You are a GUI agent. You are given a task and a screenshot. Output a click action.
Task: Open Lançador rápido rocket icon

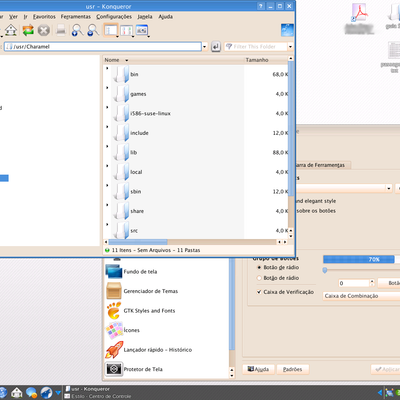[x=114, y=350]
